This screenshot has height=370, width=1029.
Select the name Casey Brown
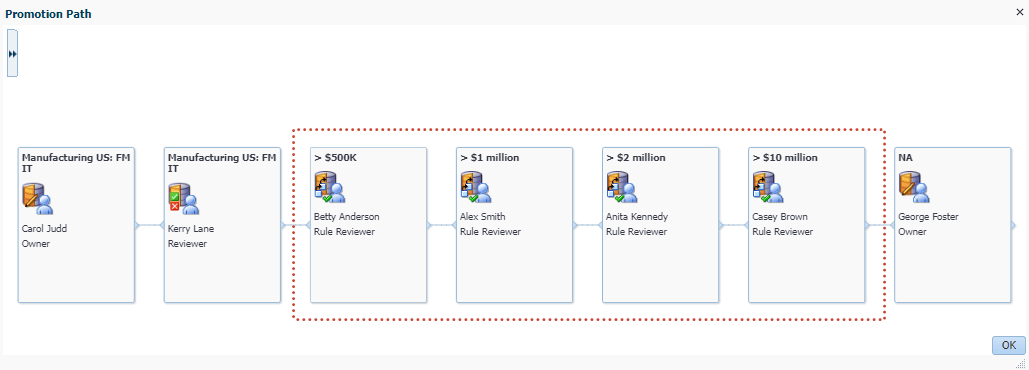click(780, 216)
